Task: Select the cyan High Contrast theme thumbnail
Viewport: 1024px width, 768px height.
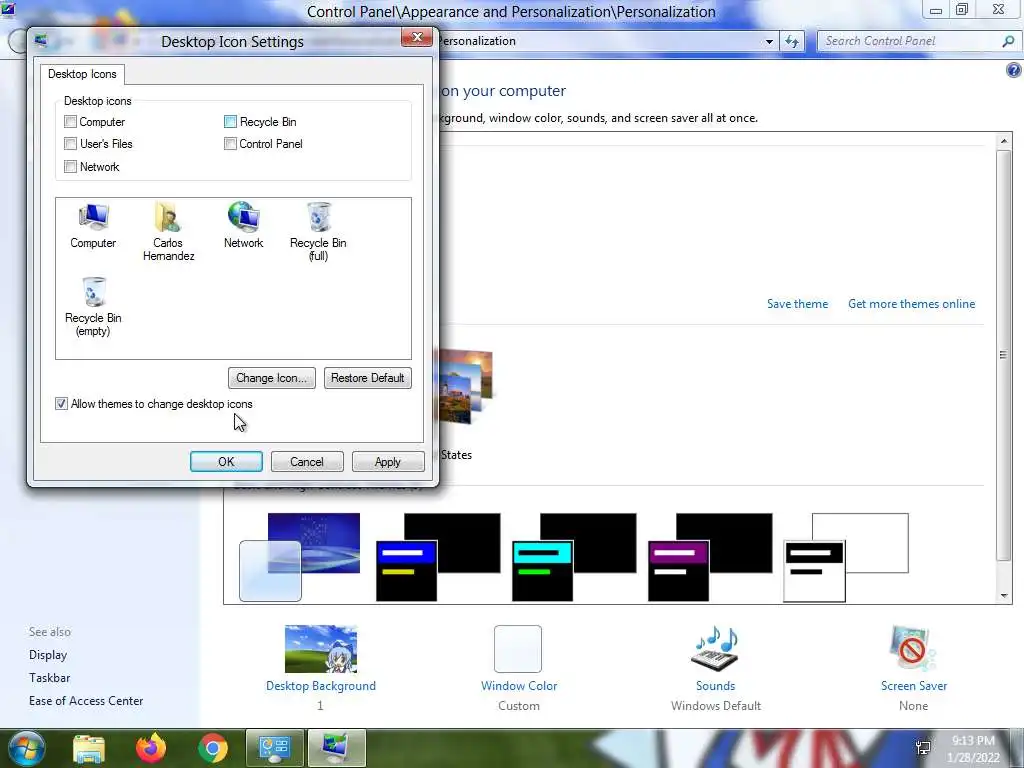Action: click(574, 557)
